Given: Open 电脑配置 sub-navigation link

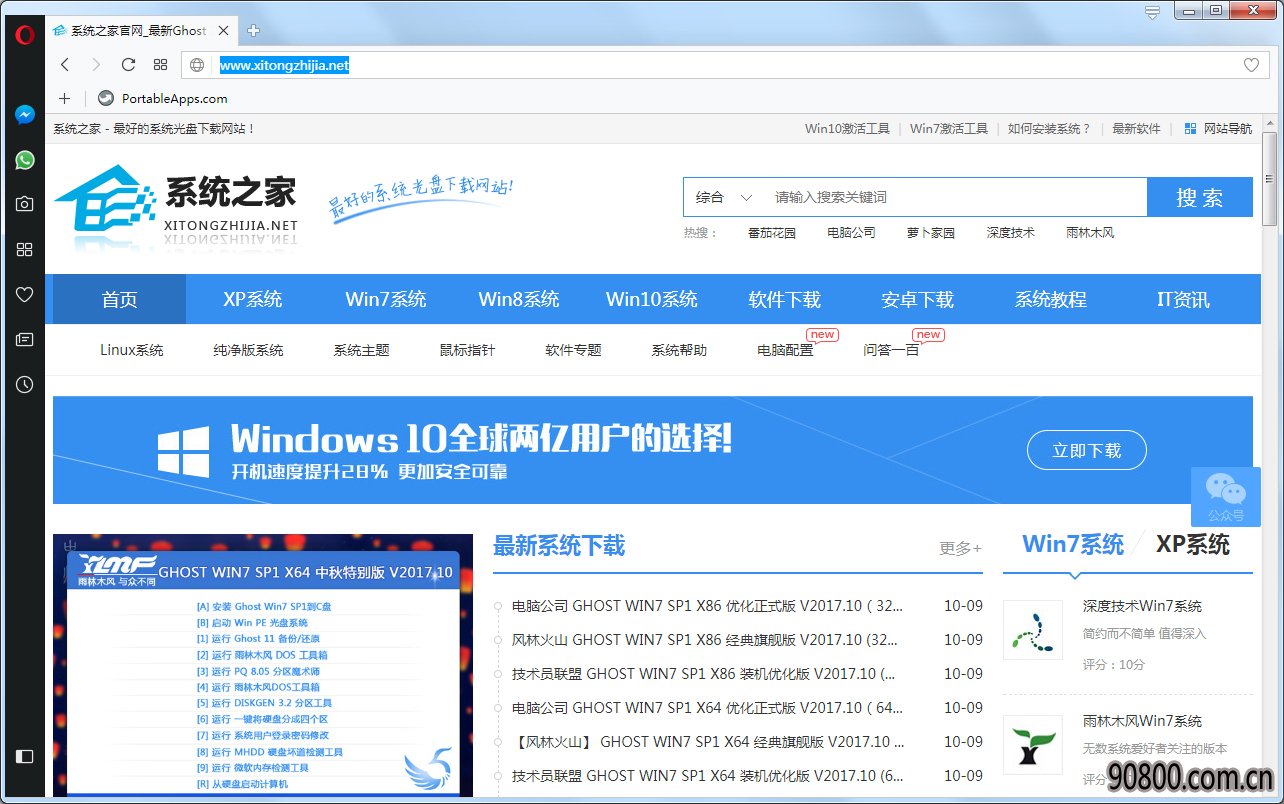Looking at the screenshot, I should pos(785,350).
